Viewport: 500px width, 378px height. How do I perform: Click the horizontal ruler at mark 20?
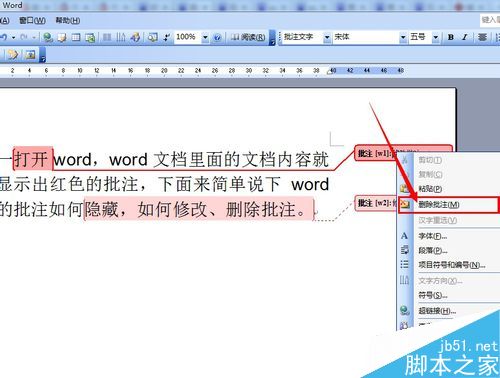tap(164, 70)
